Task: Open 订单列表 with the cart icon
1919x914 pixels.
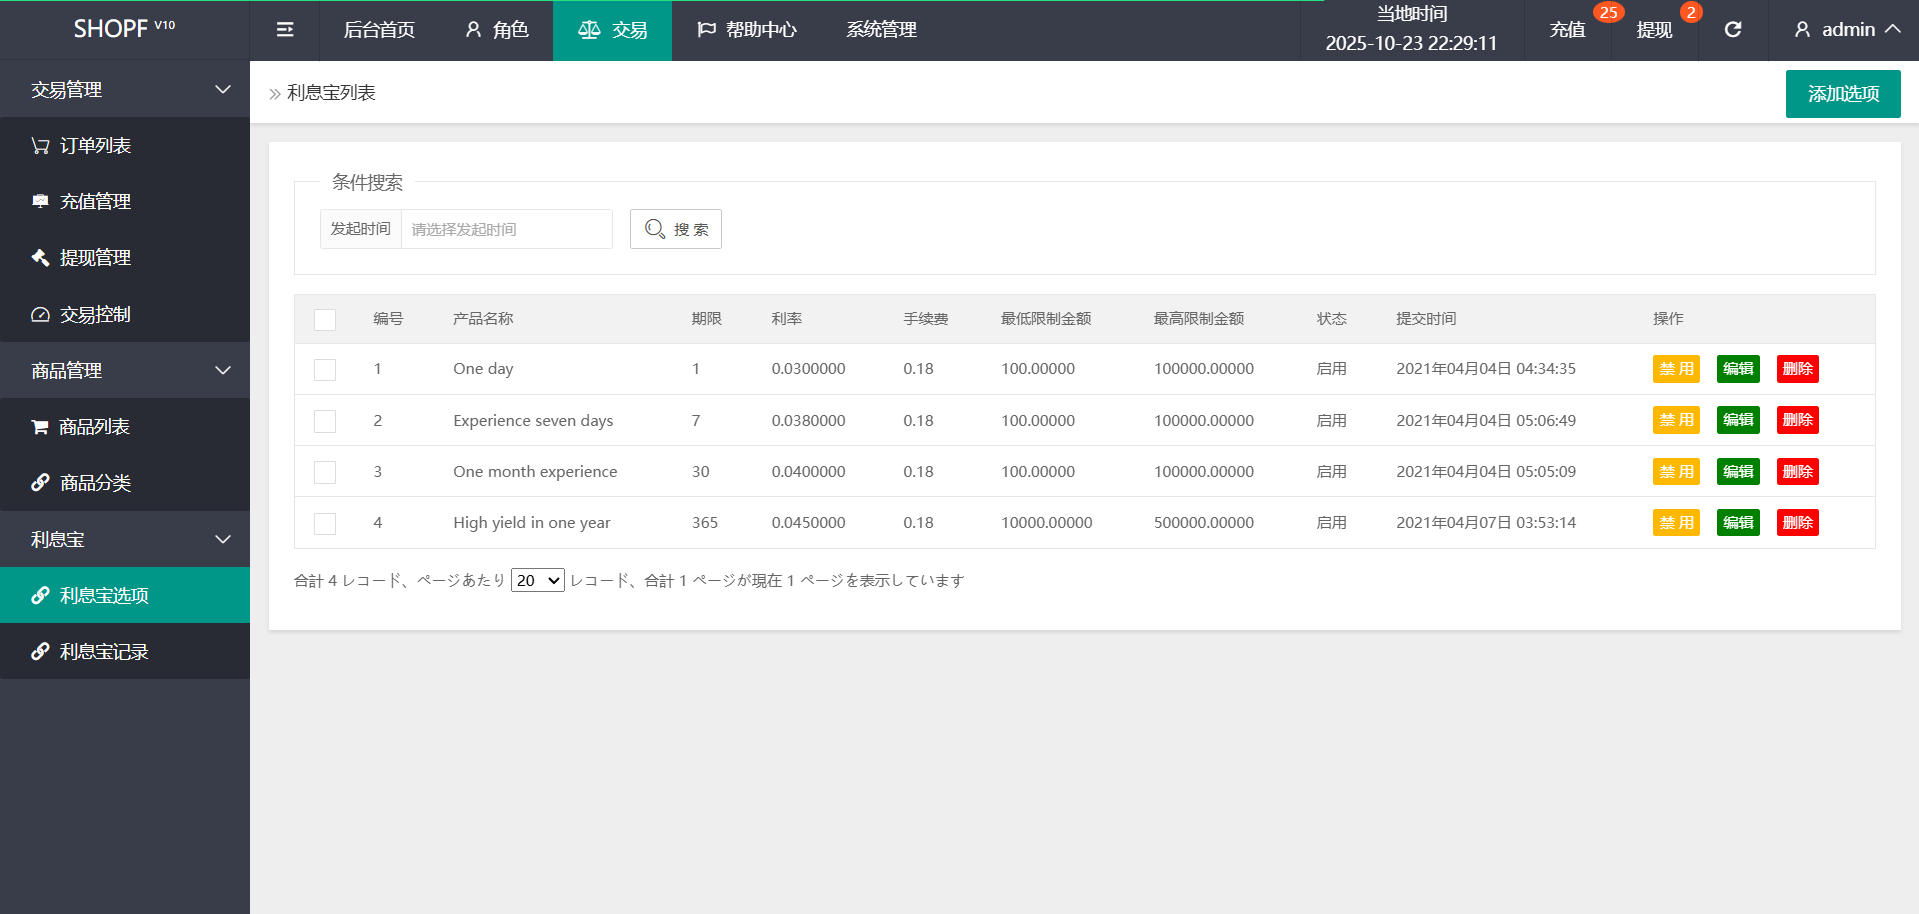Action: (95, 146)
